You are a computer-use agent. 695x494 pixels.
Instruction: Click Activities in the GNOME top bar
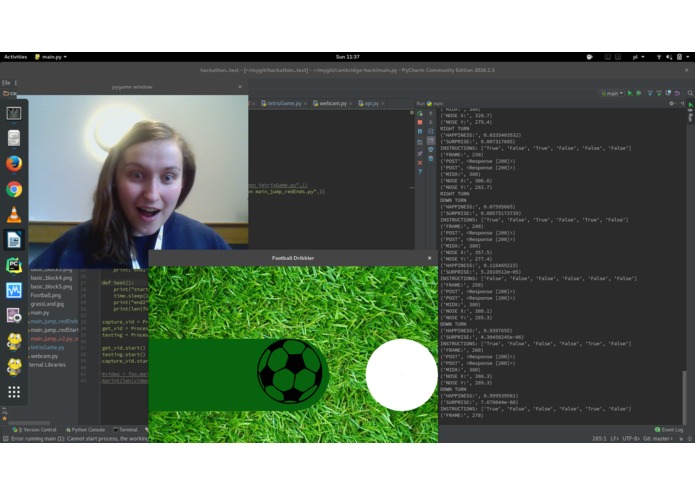(16, 57)
